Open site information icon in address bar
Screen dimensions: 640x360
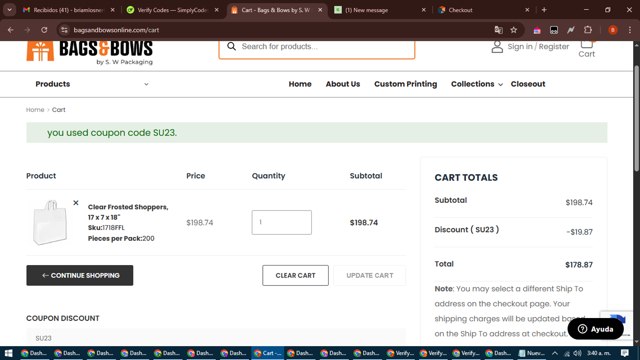coord(64,30)
